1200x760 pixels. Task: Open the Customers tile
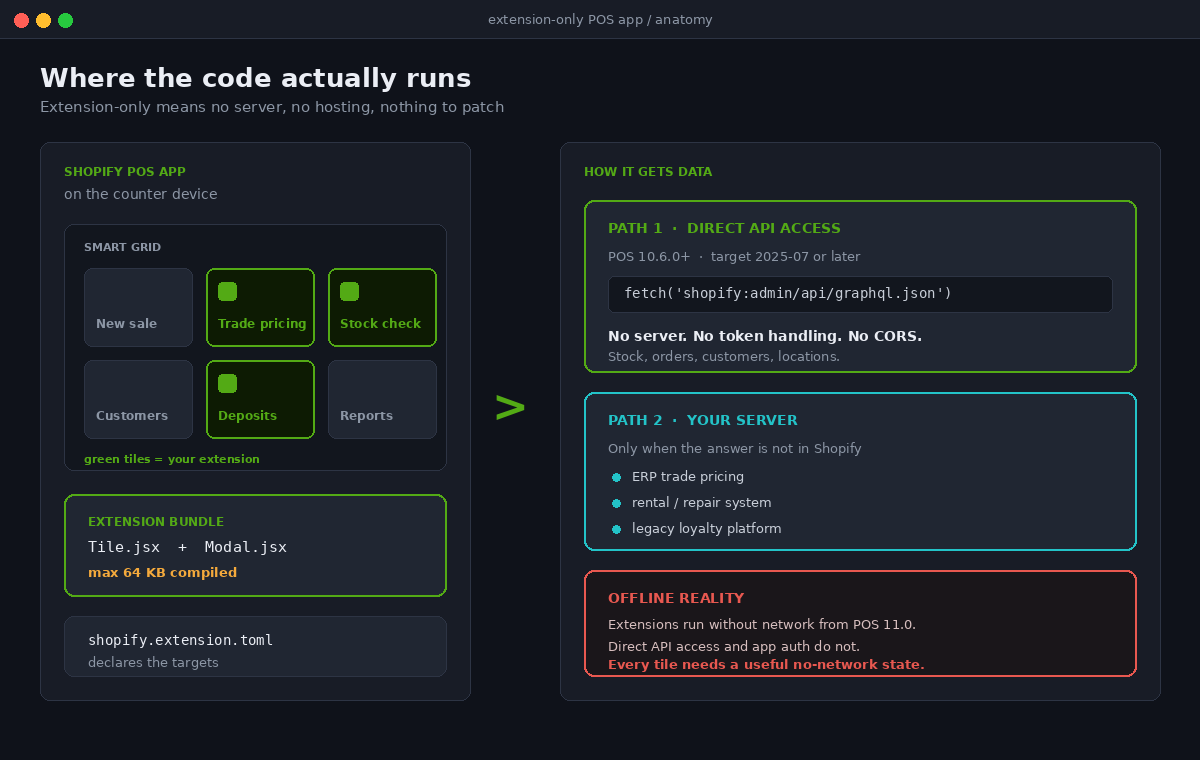point(138,399)
